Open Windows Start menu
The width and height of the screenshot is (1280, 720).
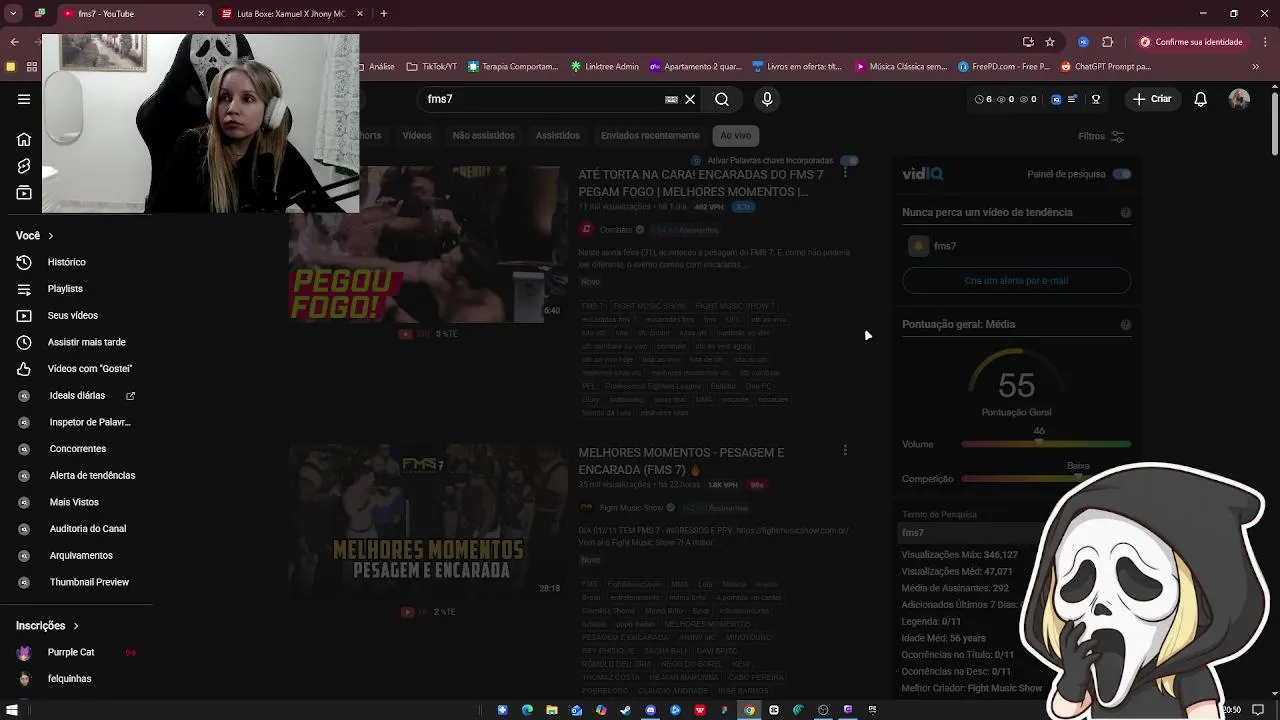12,710
